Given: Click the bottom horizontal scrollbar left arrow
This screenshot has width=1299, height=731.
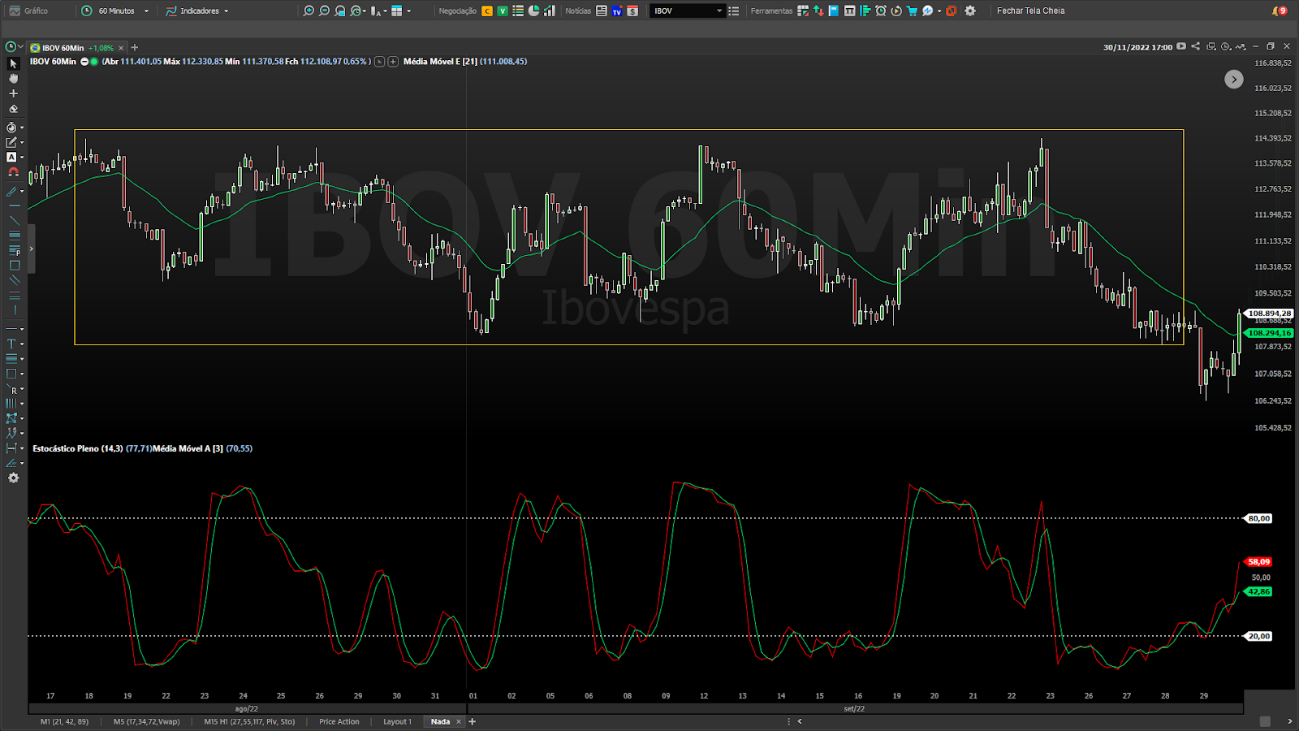Looking at the screenshot, I should pos(799,721).
